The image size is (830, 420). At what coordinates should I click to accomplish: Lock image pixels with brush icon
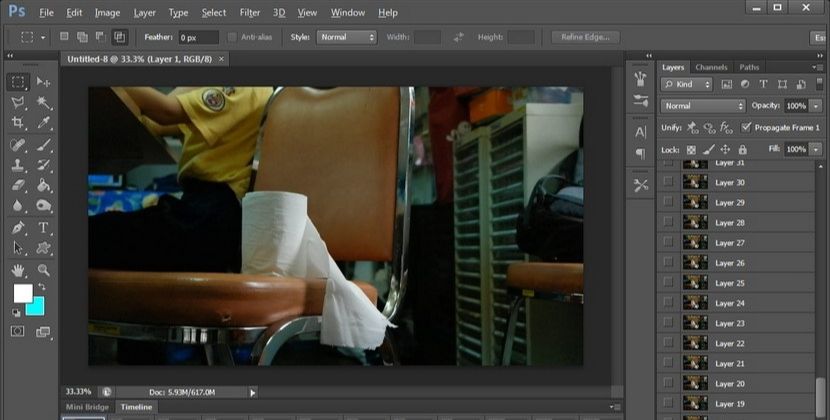[709, 150]
